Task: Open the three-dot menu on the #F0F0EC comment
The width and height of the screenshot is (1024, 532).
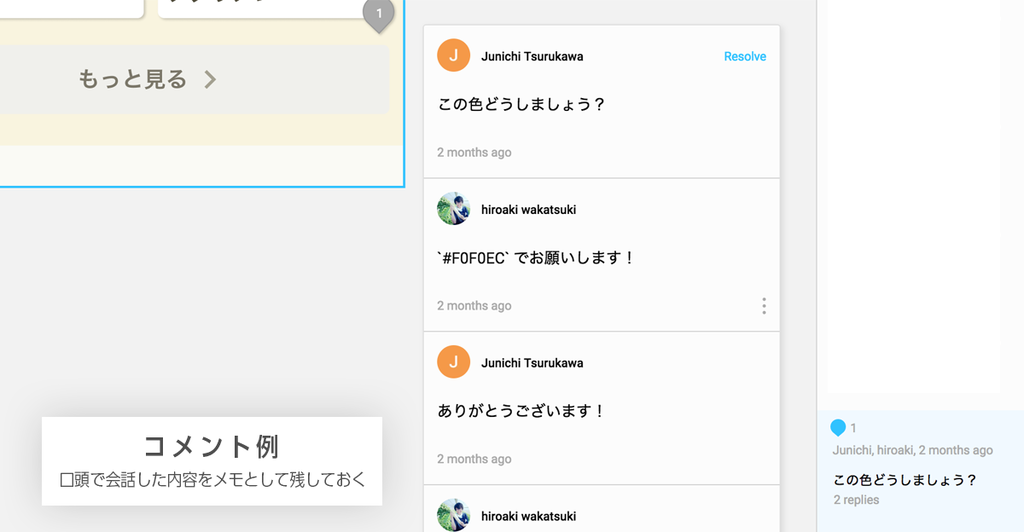Action: point(763,306)
